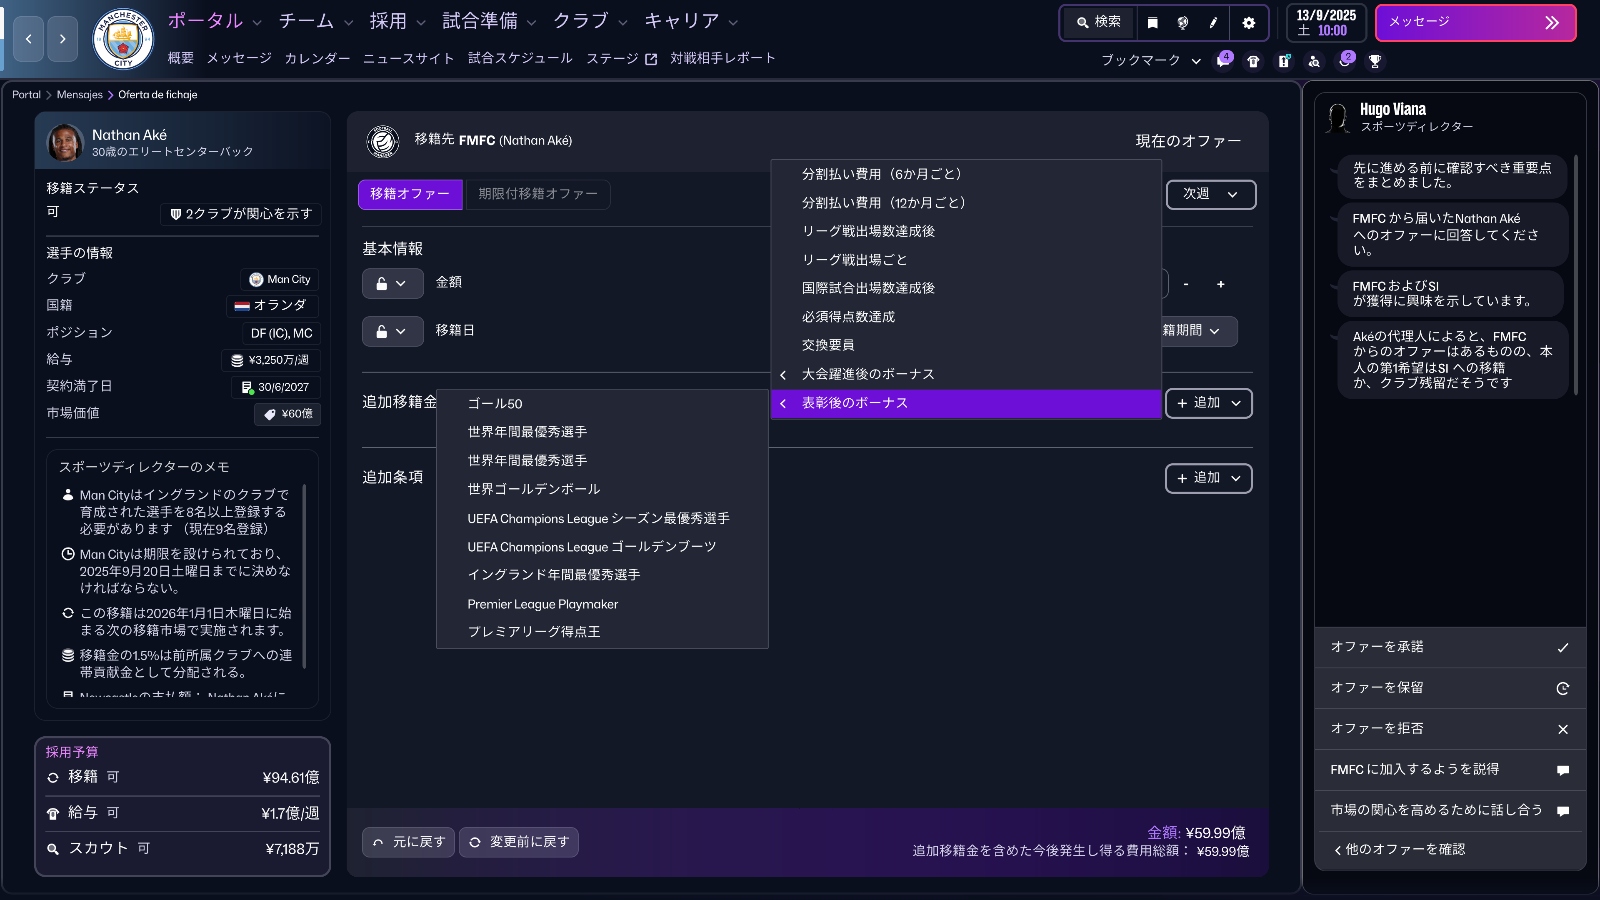Image resolution: width=1600 pixels, height=900 pixels.
Task: Select プレミアリーグ得点王 from the submenu
Action: (x=534, y=632)
